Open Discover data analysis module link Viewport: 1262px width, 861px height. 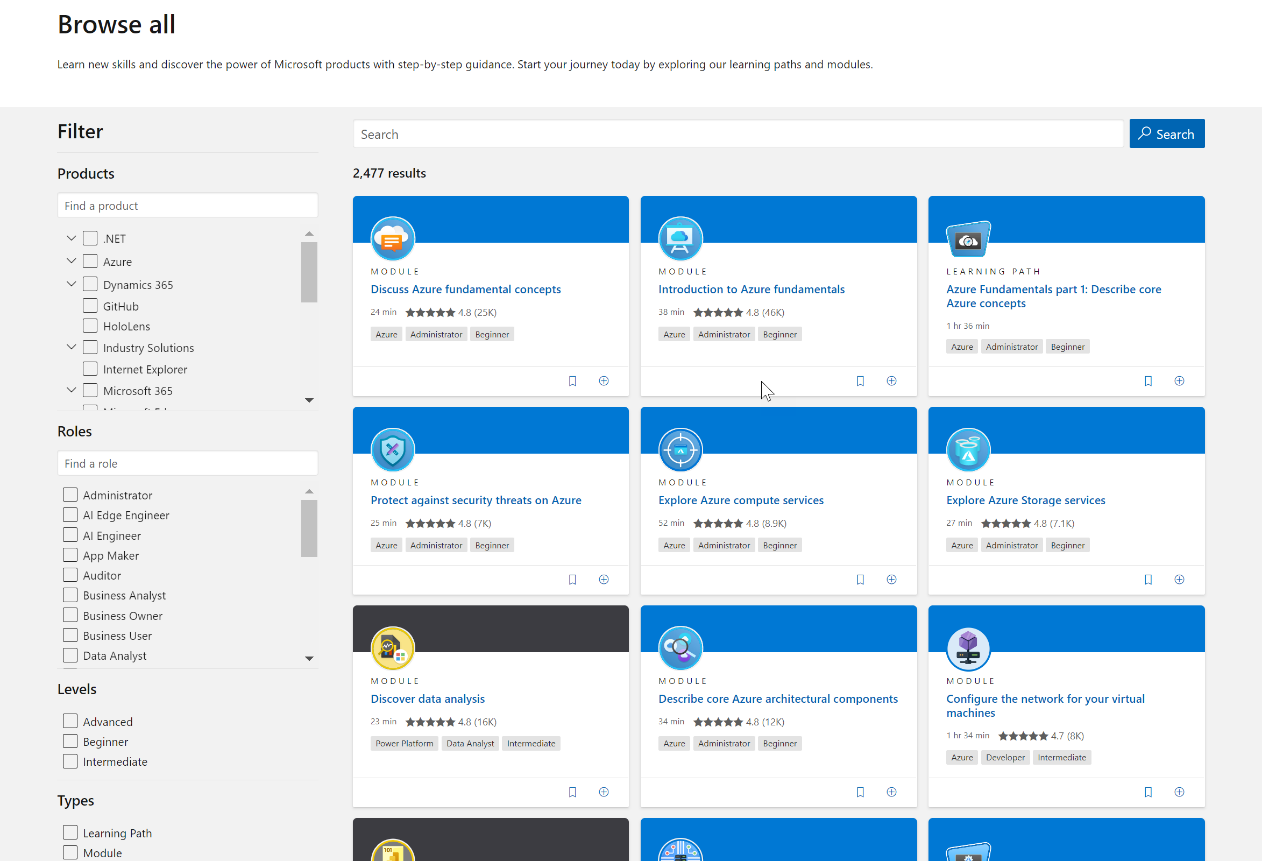(x=428, y=699)
